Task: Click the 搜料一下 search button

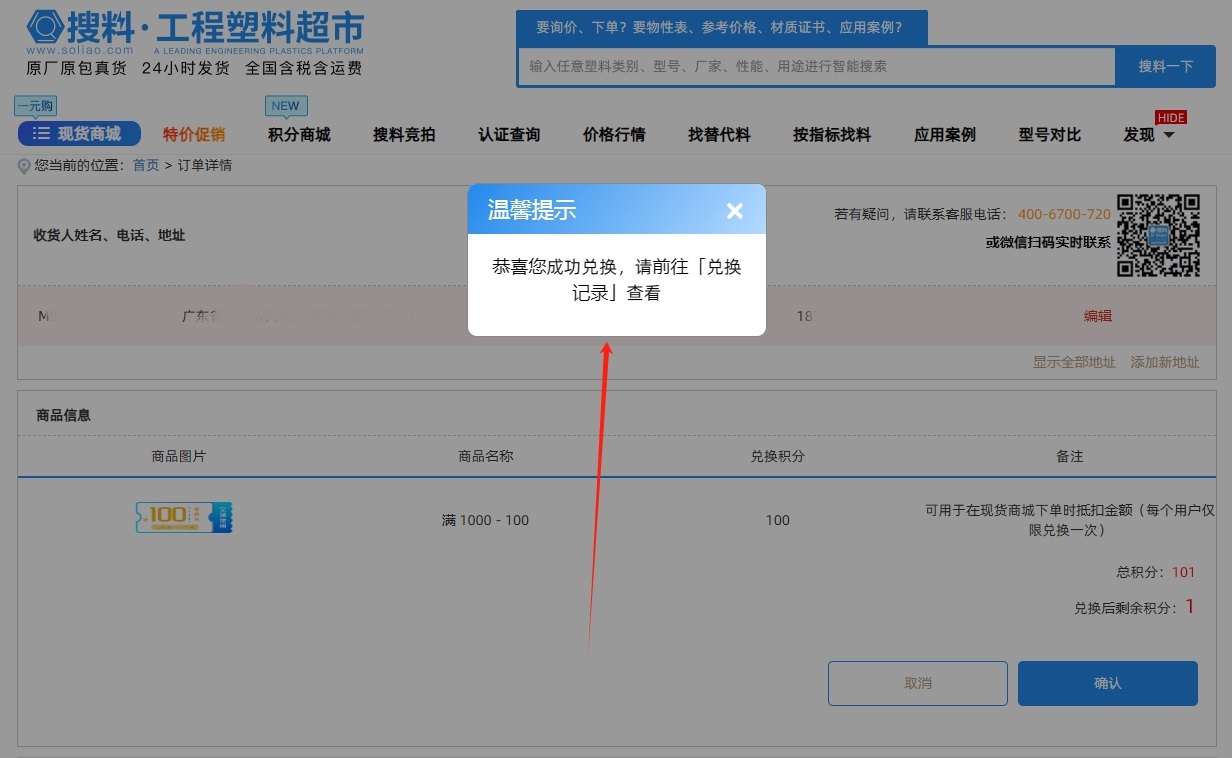Action: click(x=1165, y=67)
